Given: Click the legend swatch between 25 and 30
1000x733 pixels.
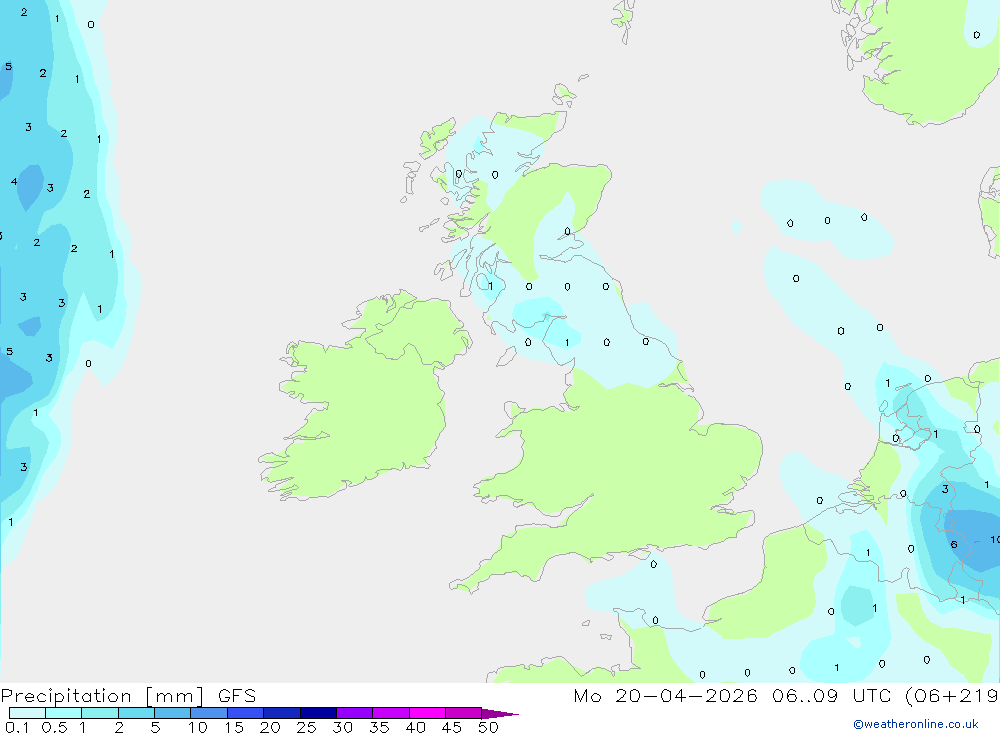Looking at the screenshot, I should pyautogui.click(x=318, y=713).
